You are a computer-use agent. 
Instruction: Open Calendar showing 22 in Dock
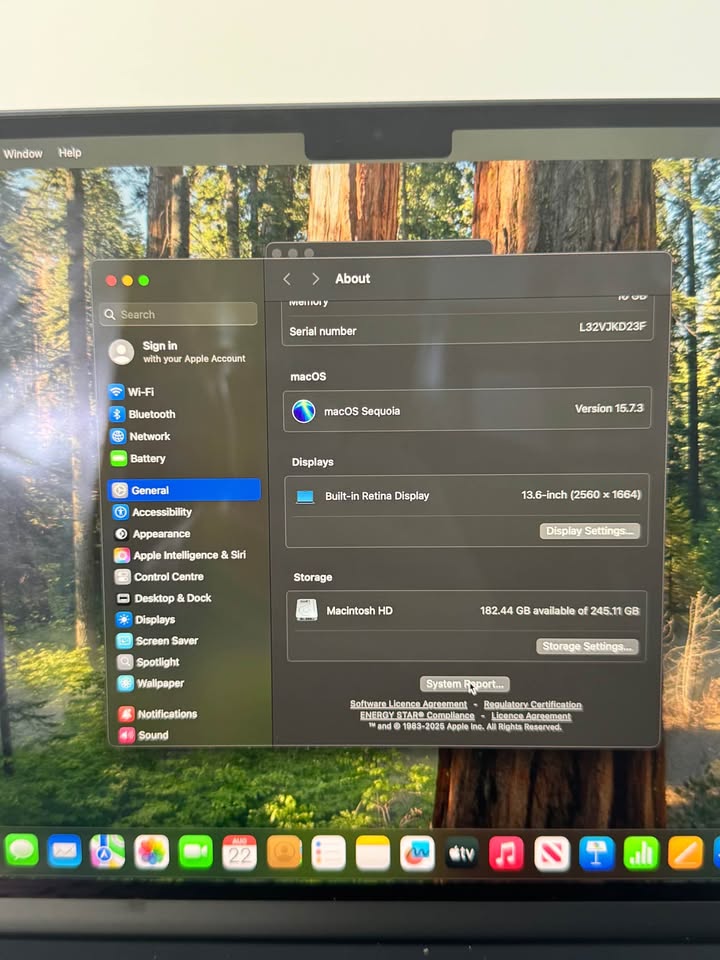(239, 852)
